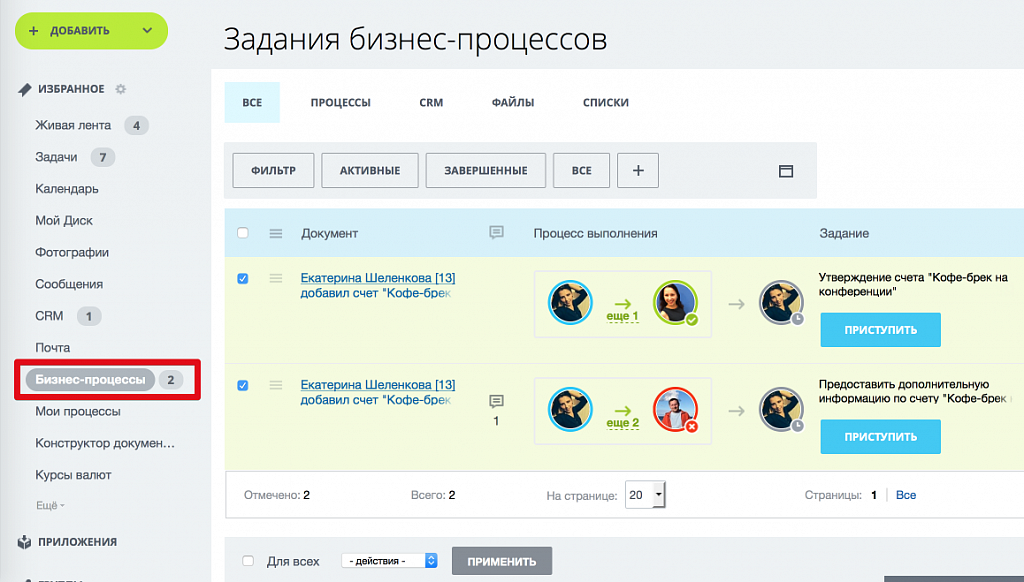Switch to the ВСЕ tab

pos(252,103)
